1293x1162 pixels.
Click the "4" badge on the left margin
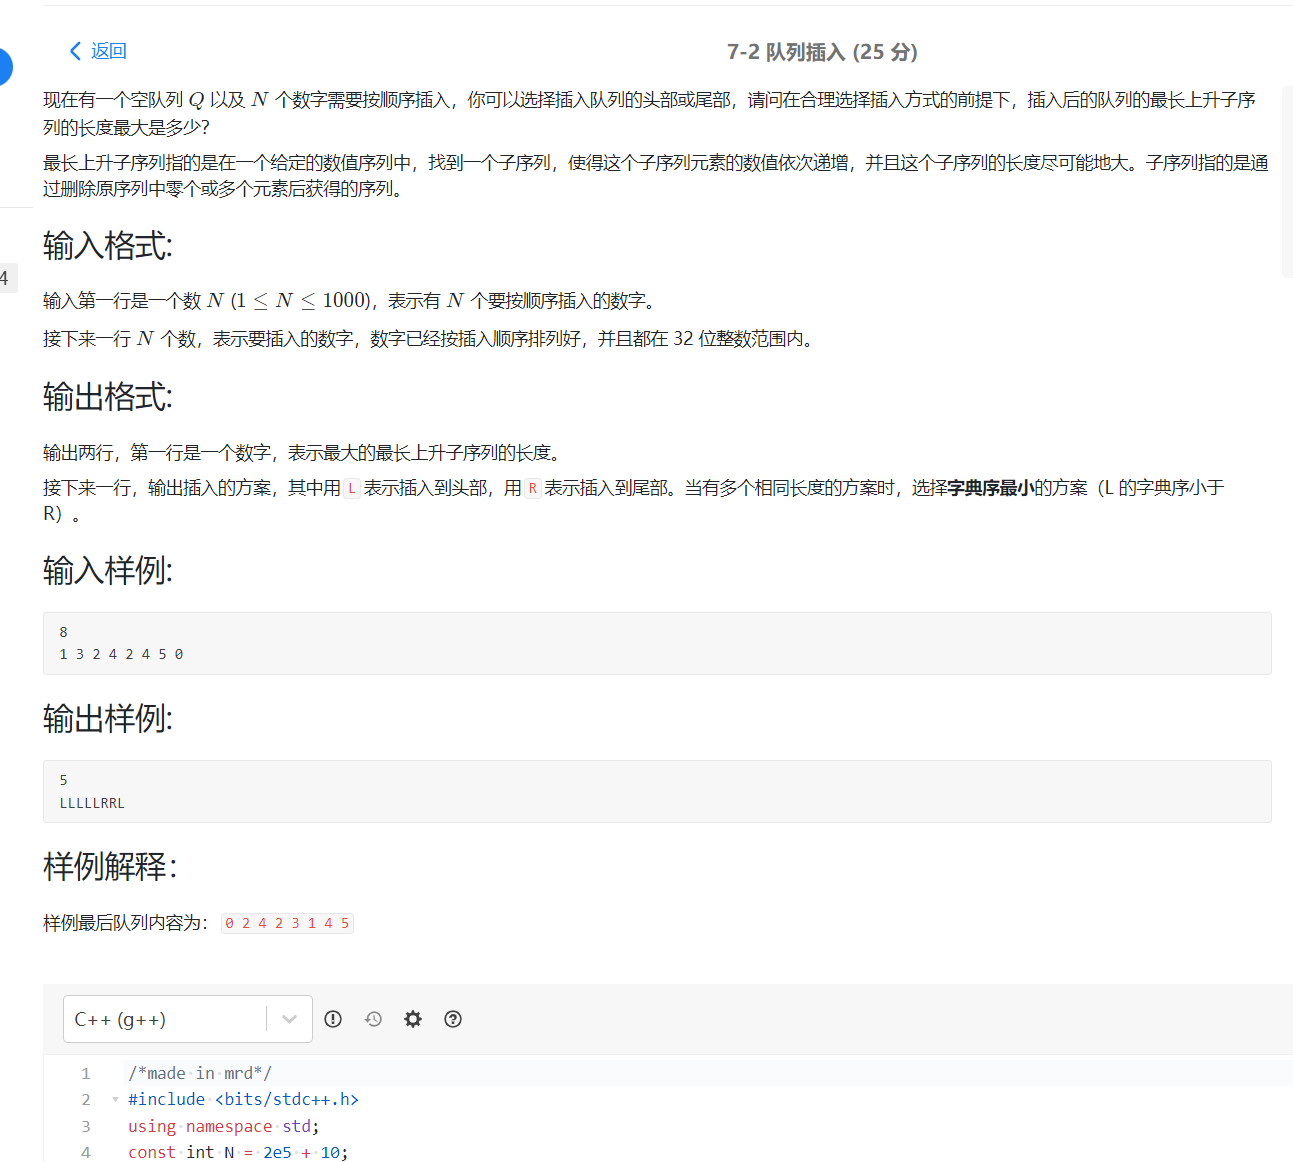(x=5, y=277)
